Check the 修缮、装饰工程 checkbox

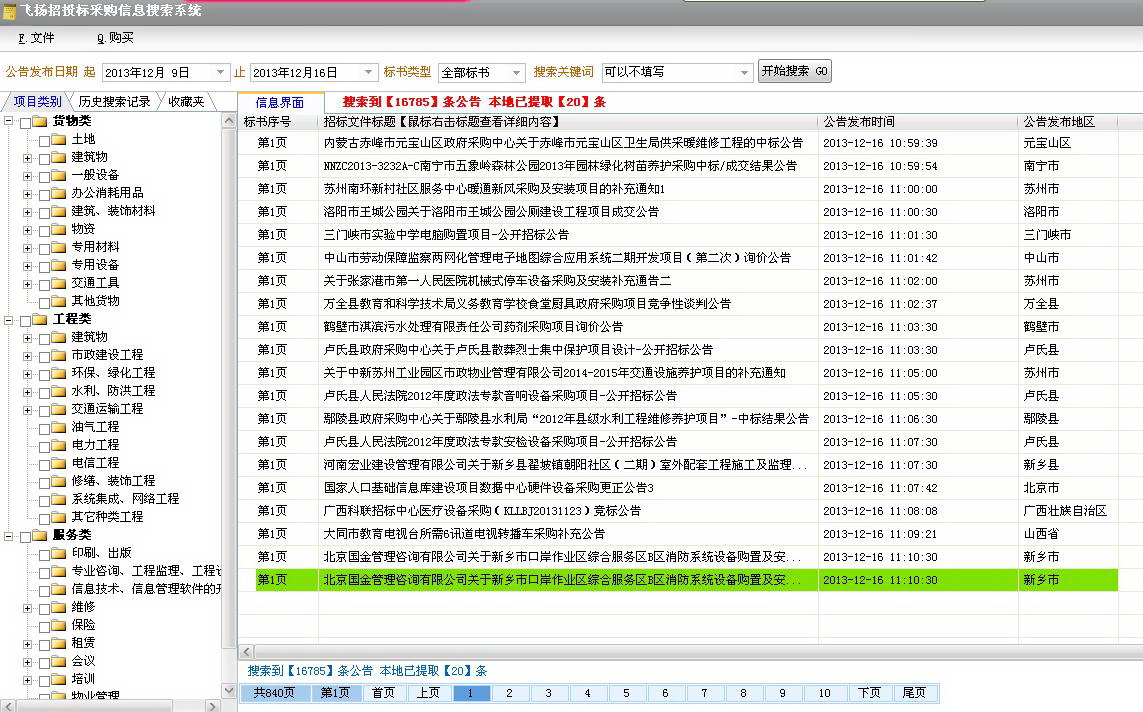pos(44,482)
